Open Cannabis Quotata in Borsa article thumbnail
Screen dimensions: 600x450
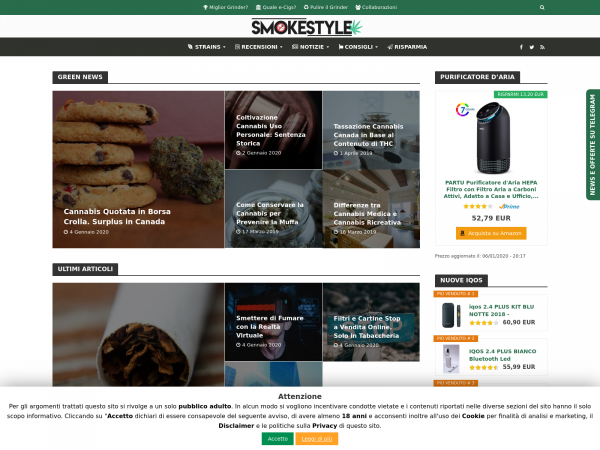tap(138, 170)
